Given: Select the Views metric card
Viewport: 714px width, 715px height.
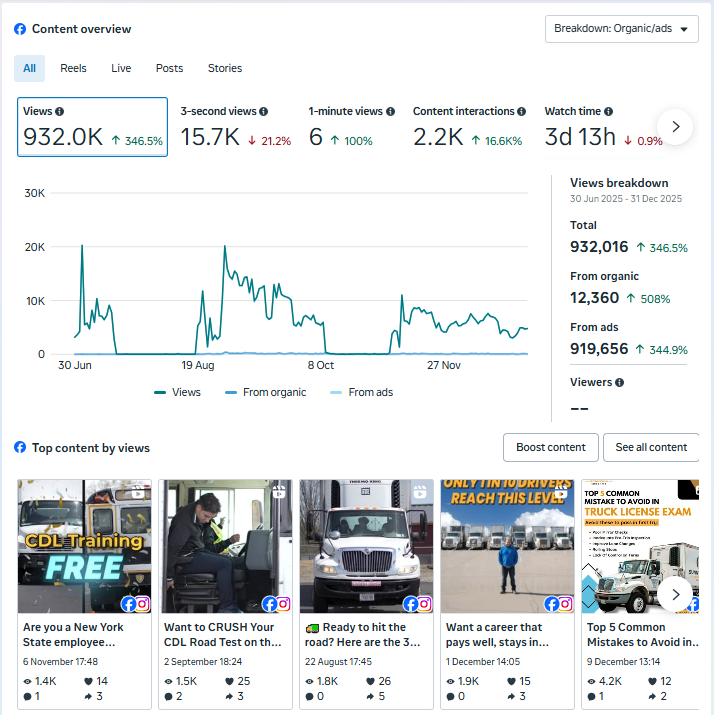Looking at the screenshot, I should coord(93,127).
